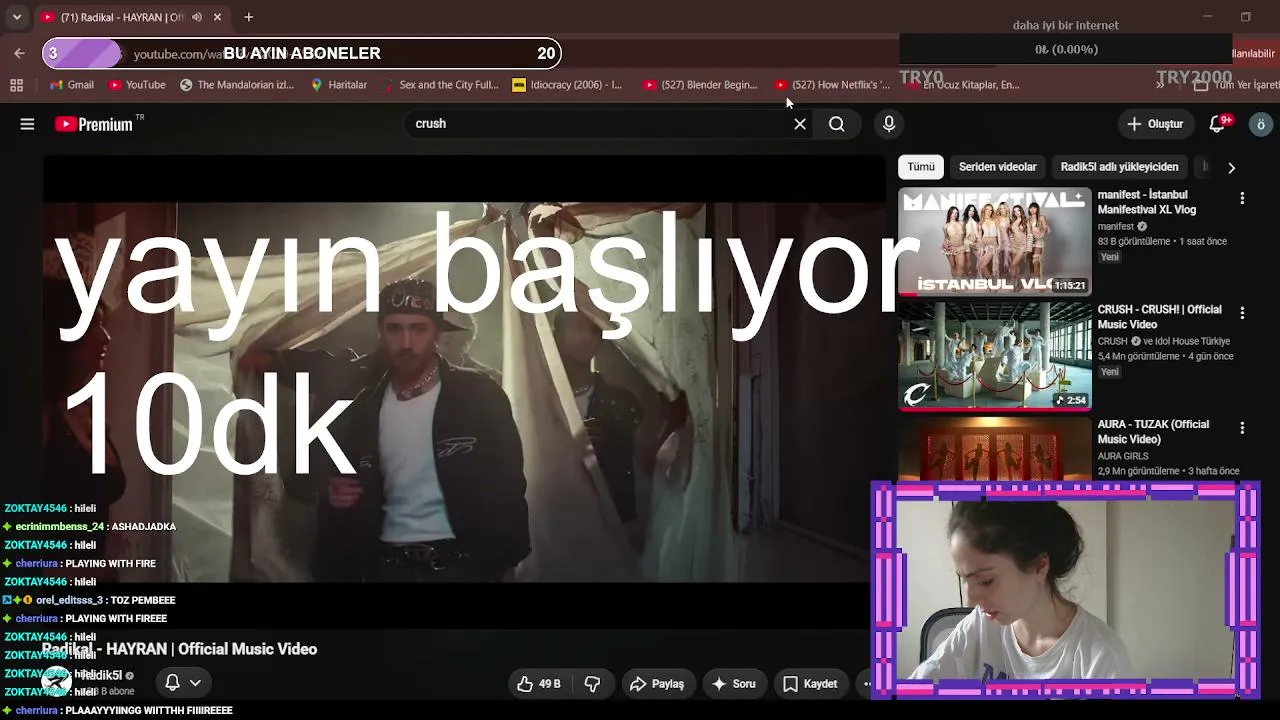1280x720 pixels.
Task: Open the Idiocracy (2006) bookmark
Action: click(567, 85)
